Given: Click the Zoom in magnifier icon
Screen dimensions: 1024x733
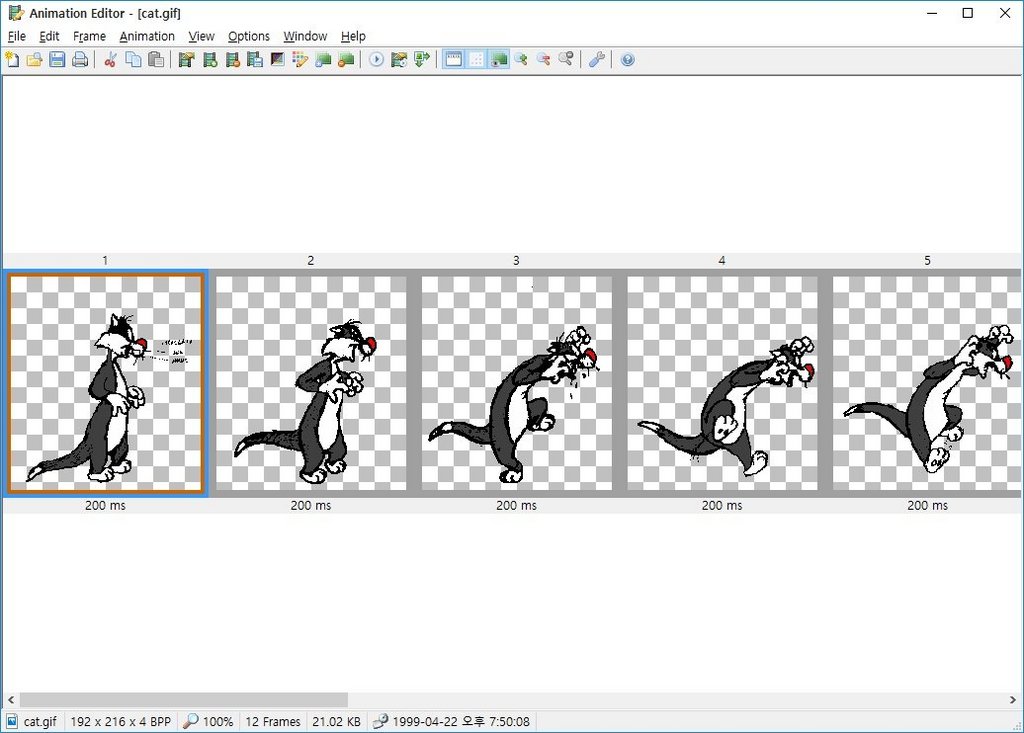Looking at the screenshot, I should coord(521,59).
